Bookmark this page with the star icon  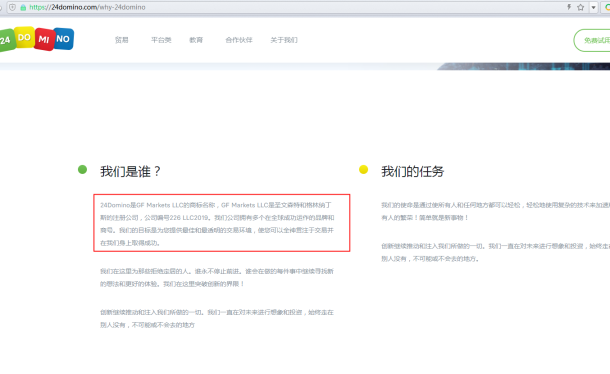(x=580, y=7)
